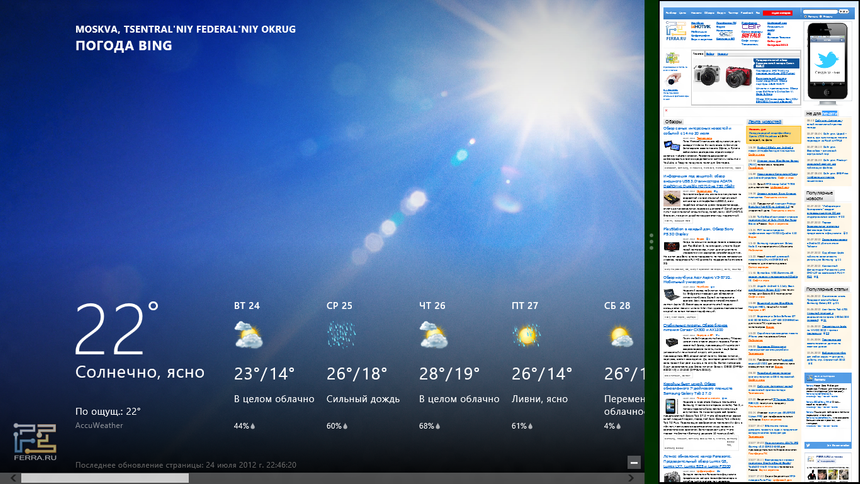Click the ЧТ 26 day label

[x=432, y=306]
